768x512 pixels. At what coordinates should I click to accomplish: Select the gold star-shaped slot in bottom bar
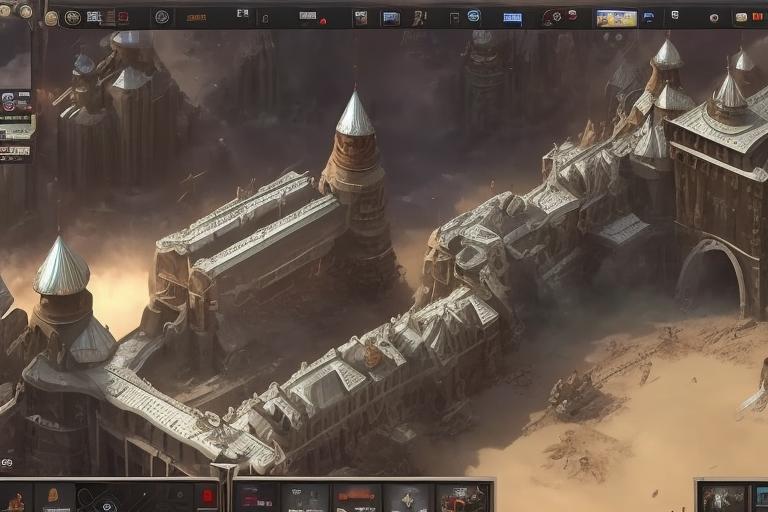[x=408, y=499]
